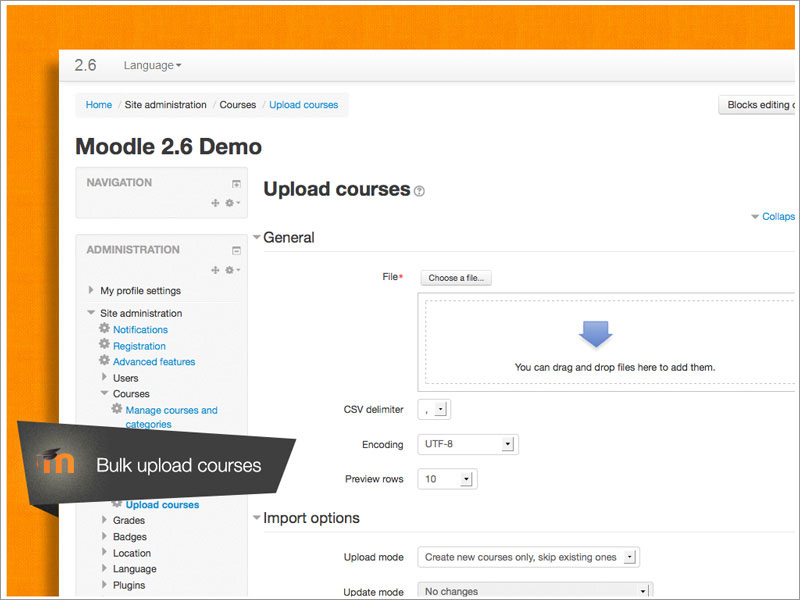Viewport: 800px width, 600px height.
Task: Click the Home breadcrumb link
Action: [x=99, y=105]
